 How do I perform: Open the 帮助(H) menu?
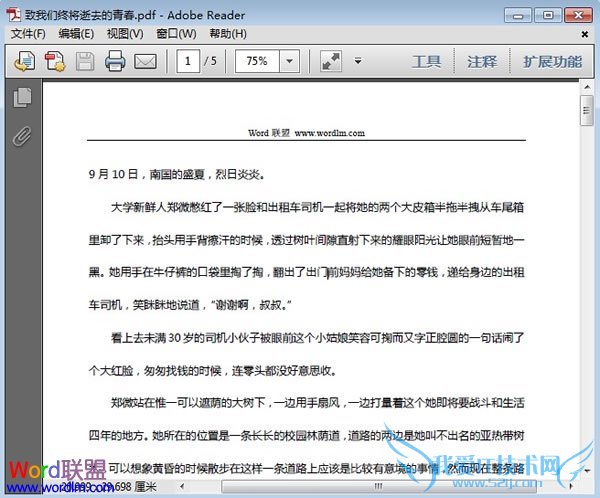[x=228, y=34]
